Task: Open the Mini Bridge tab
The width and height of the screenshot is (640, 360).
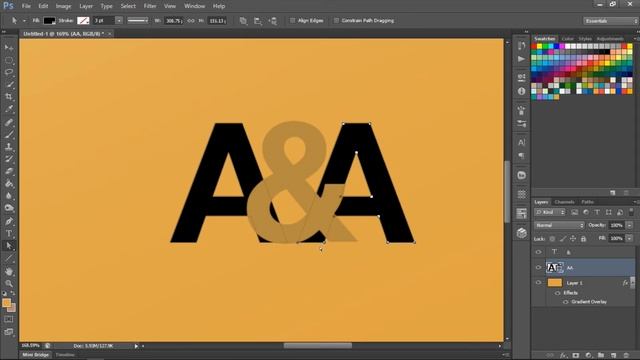Action: 36,355
